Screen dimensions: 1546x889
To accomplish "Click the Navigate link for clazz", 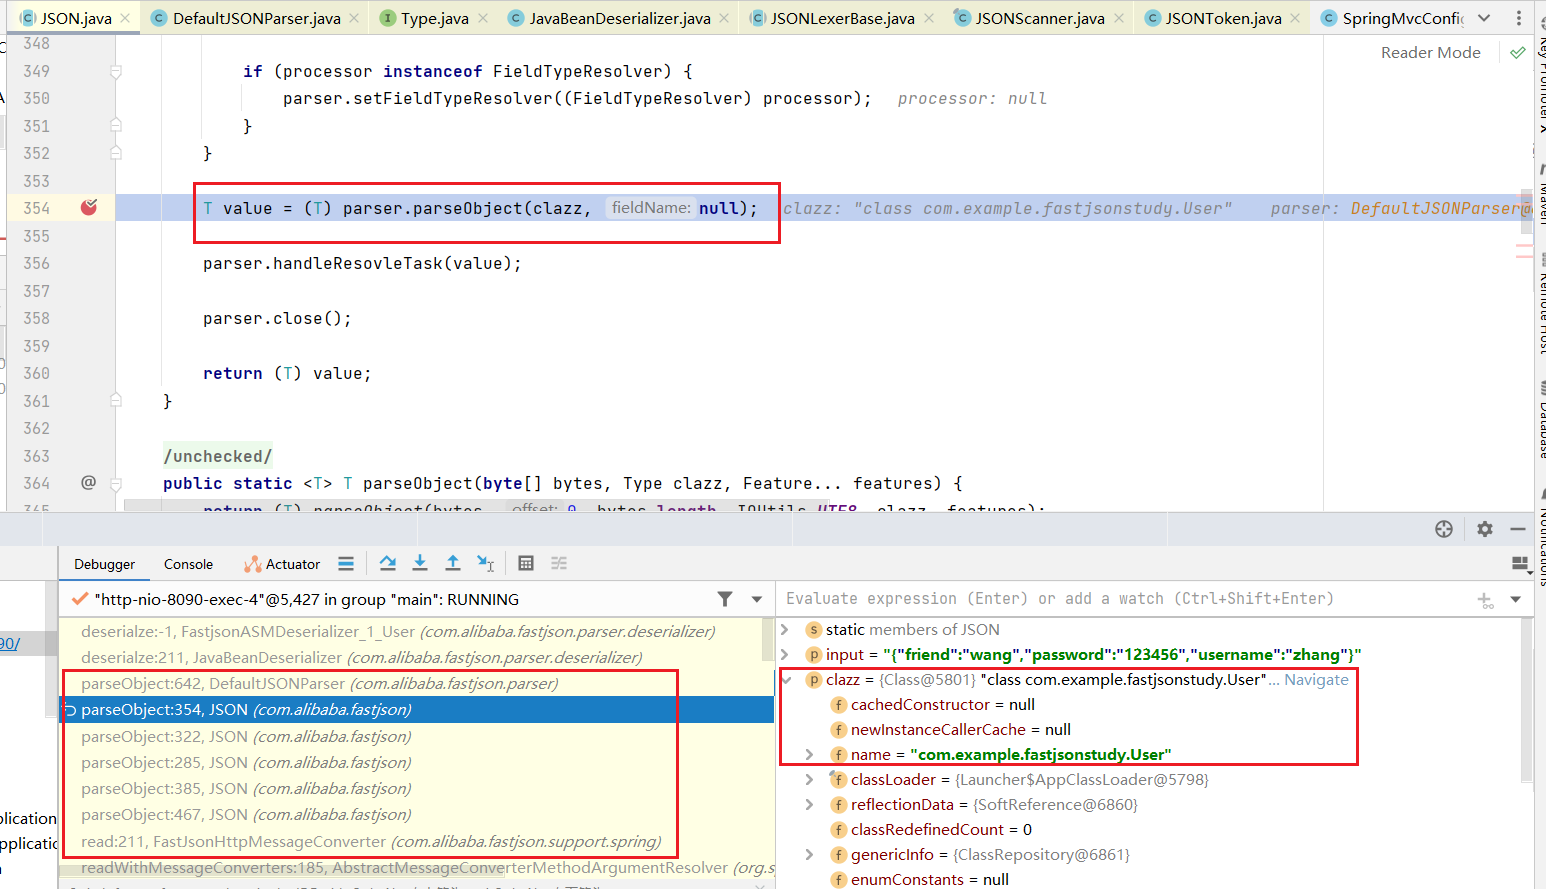I will click(x=1316, y=679).
